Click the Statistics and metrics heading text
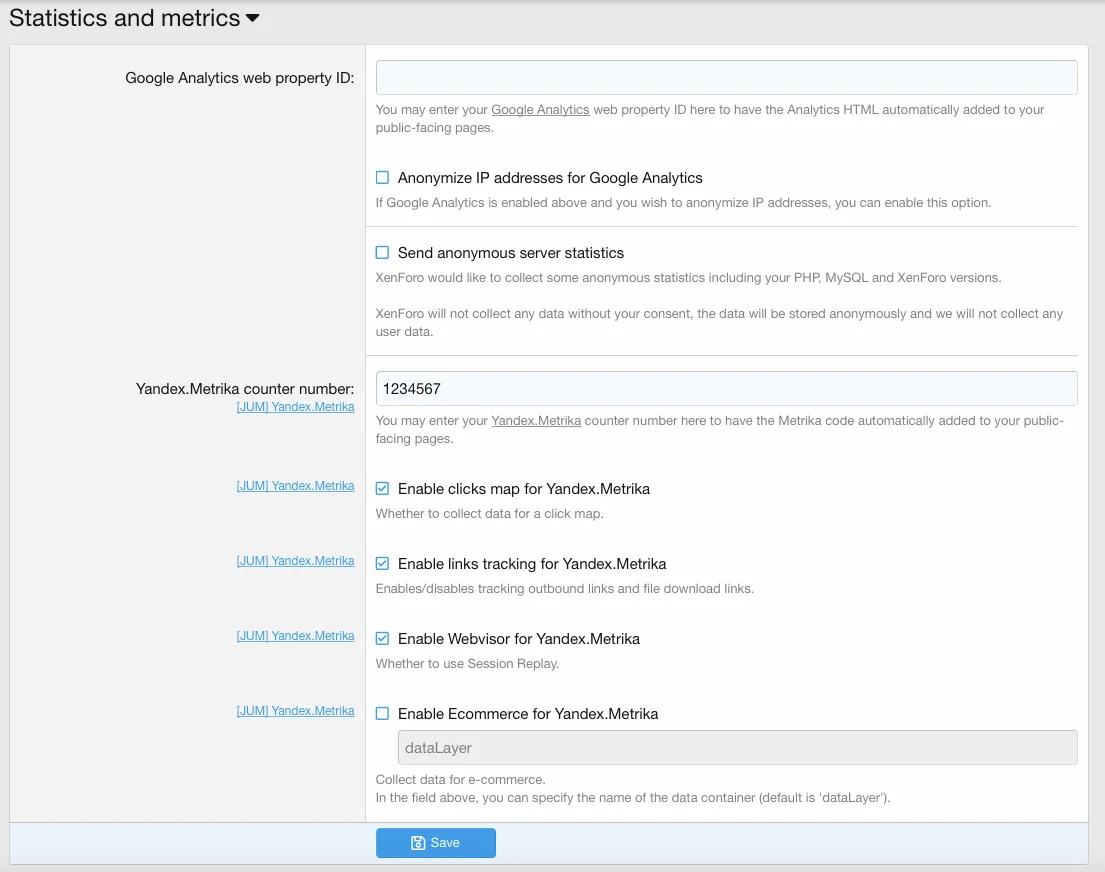 click(124, 18)
